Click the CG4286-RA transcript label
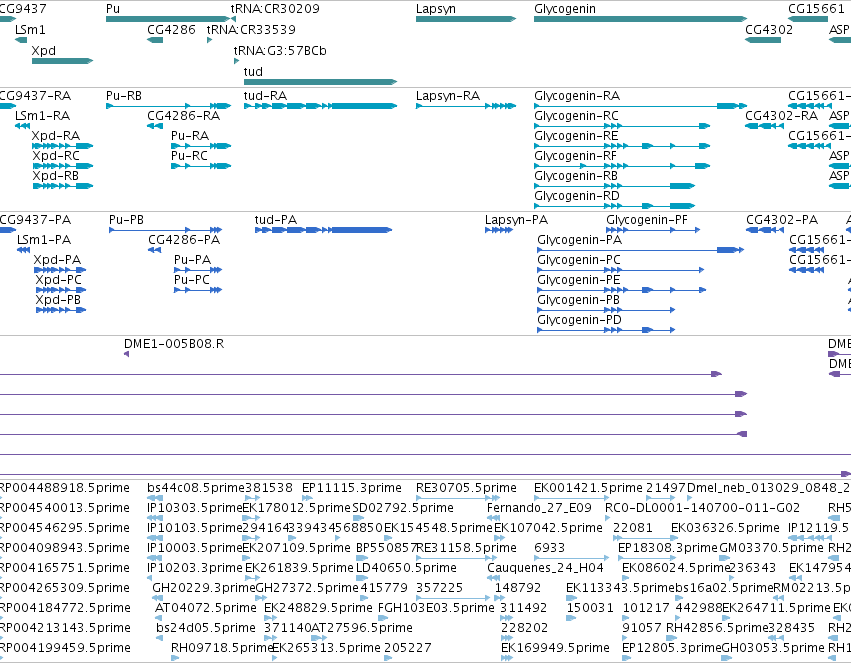851x663 pixels. pos(183,116)
